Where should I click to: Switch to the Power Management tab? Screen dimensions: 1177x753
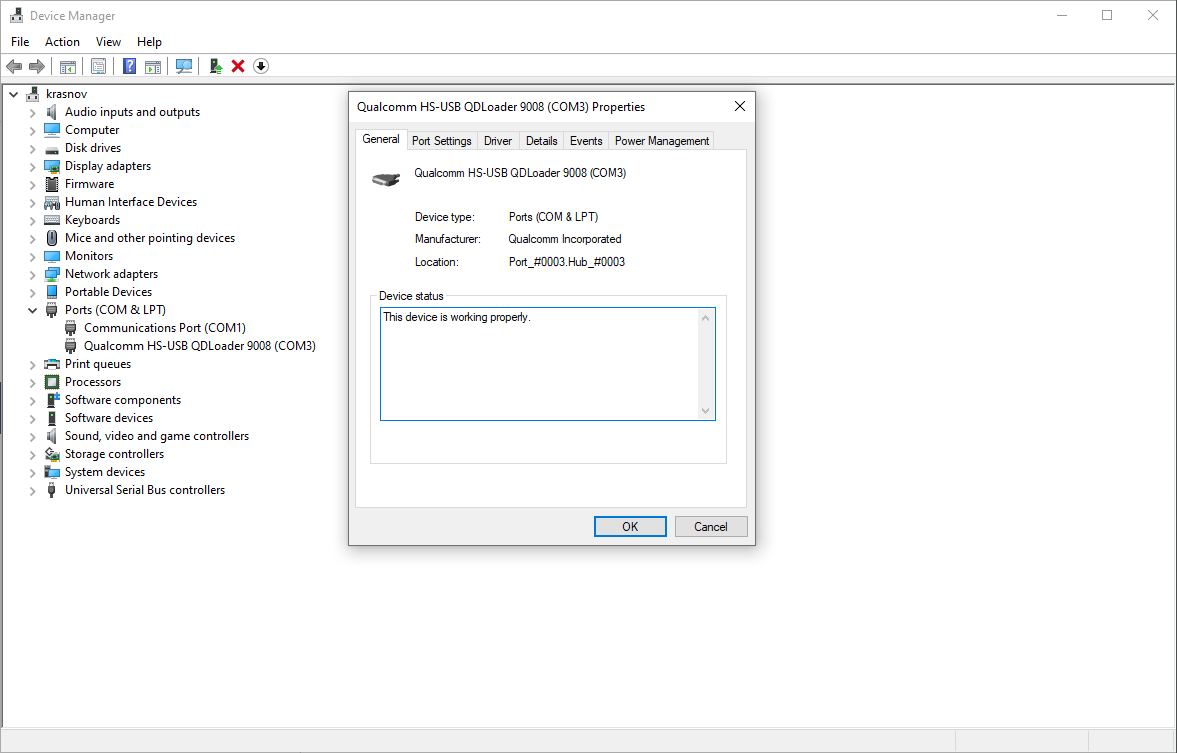pos(661,141)
